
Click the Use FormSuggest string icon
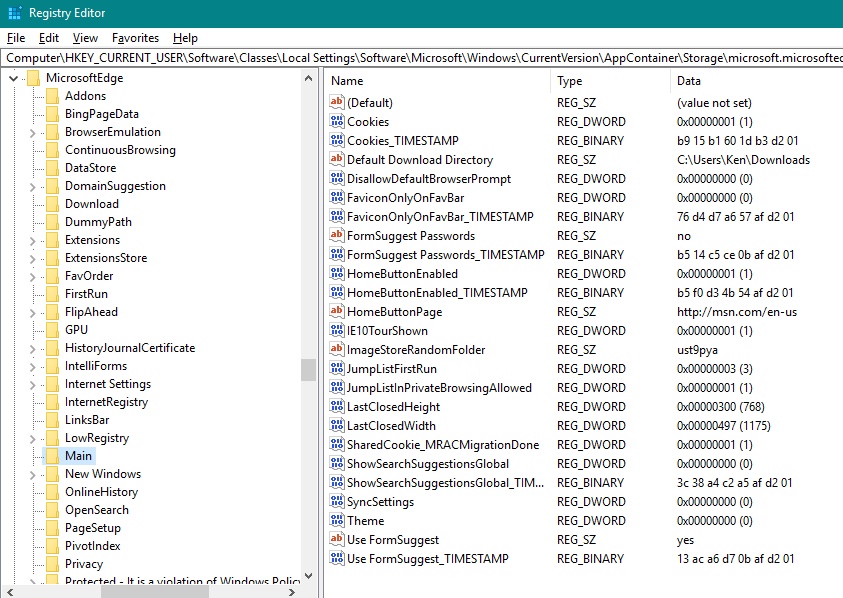point(337,539)
